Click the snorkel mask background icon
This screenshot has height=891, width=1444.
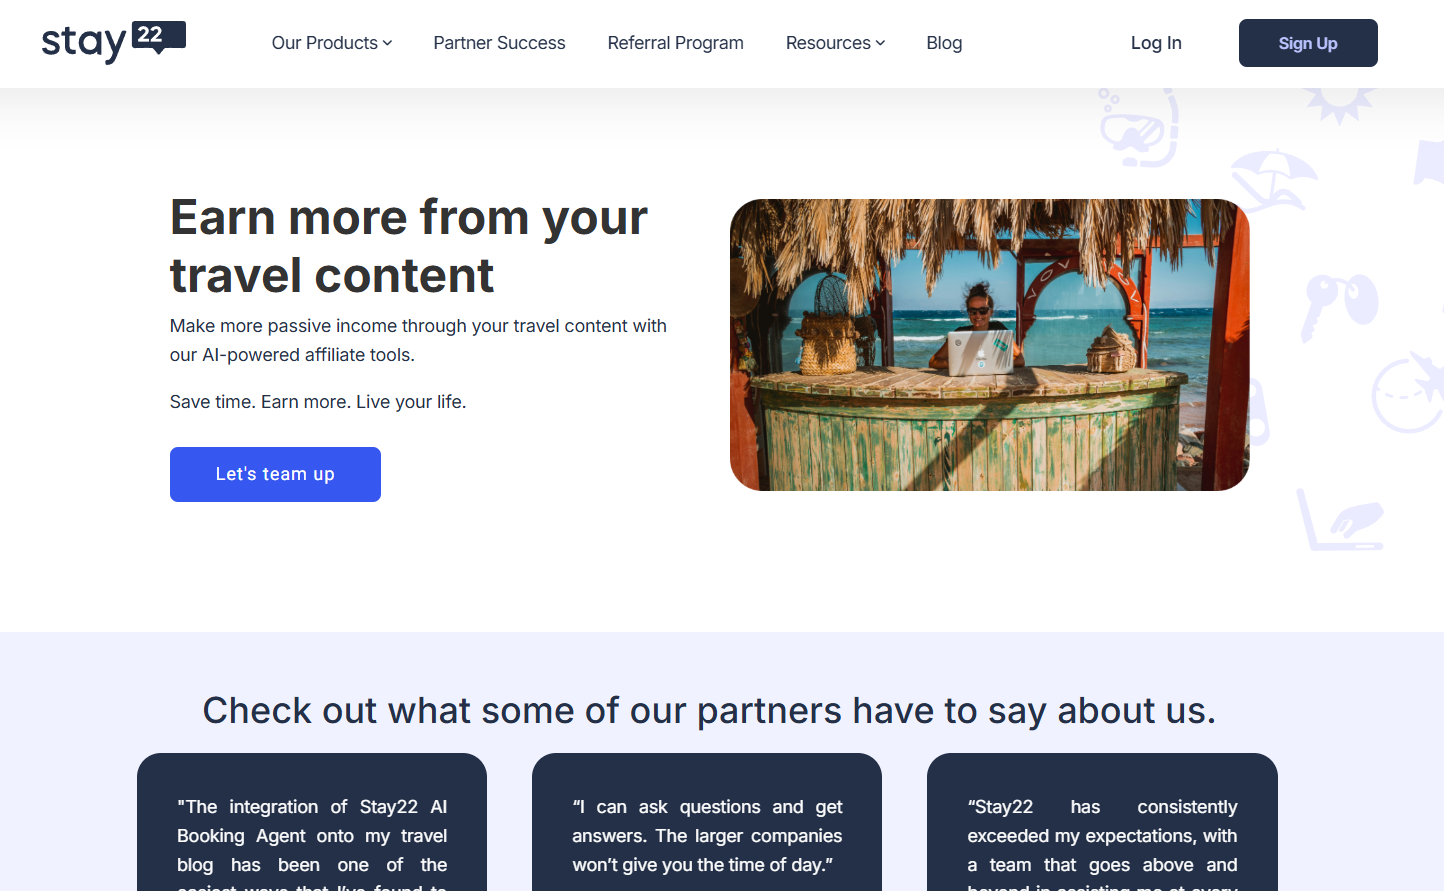click(x=1140, y=130)
